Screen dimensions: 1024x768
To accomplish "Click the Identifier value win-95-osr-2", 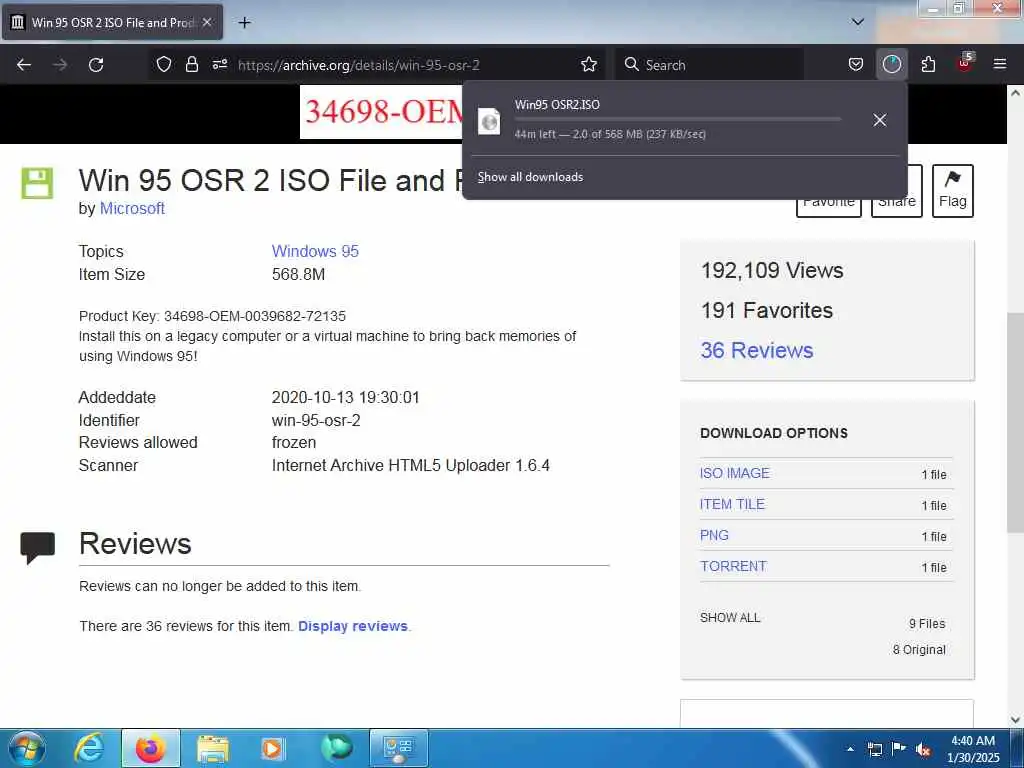I will [x=316, y=420].
